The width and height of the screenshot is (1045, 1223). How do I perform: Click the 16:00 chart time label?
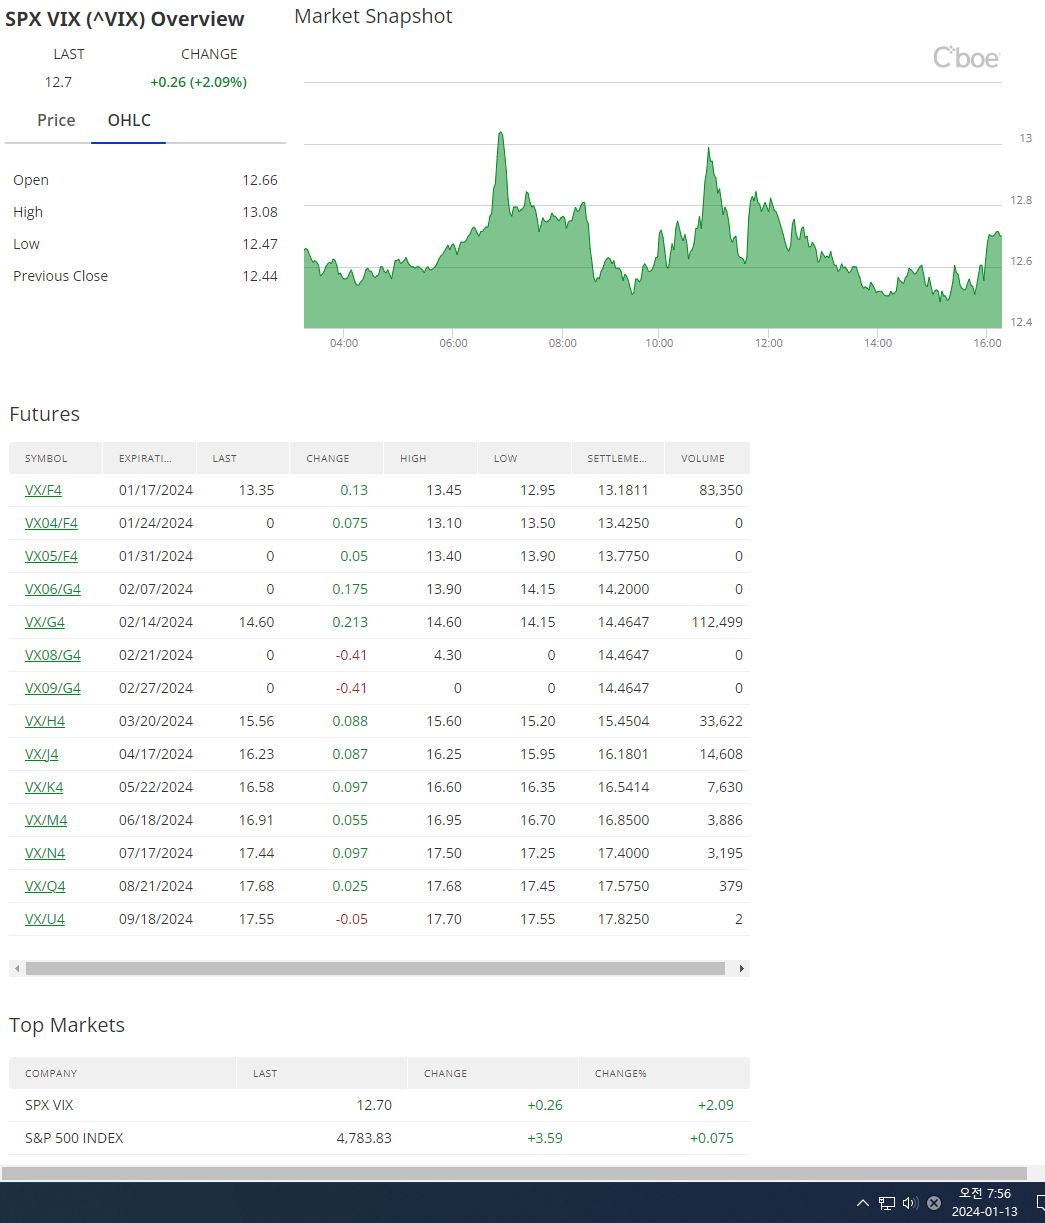click(x=987, y=343)
